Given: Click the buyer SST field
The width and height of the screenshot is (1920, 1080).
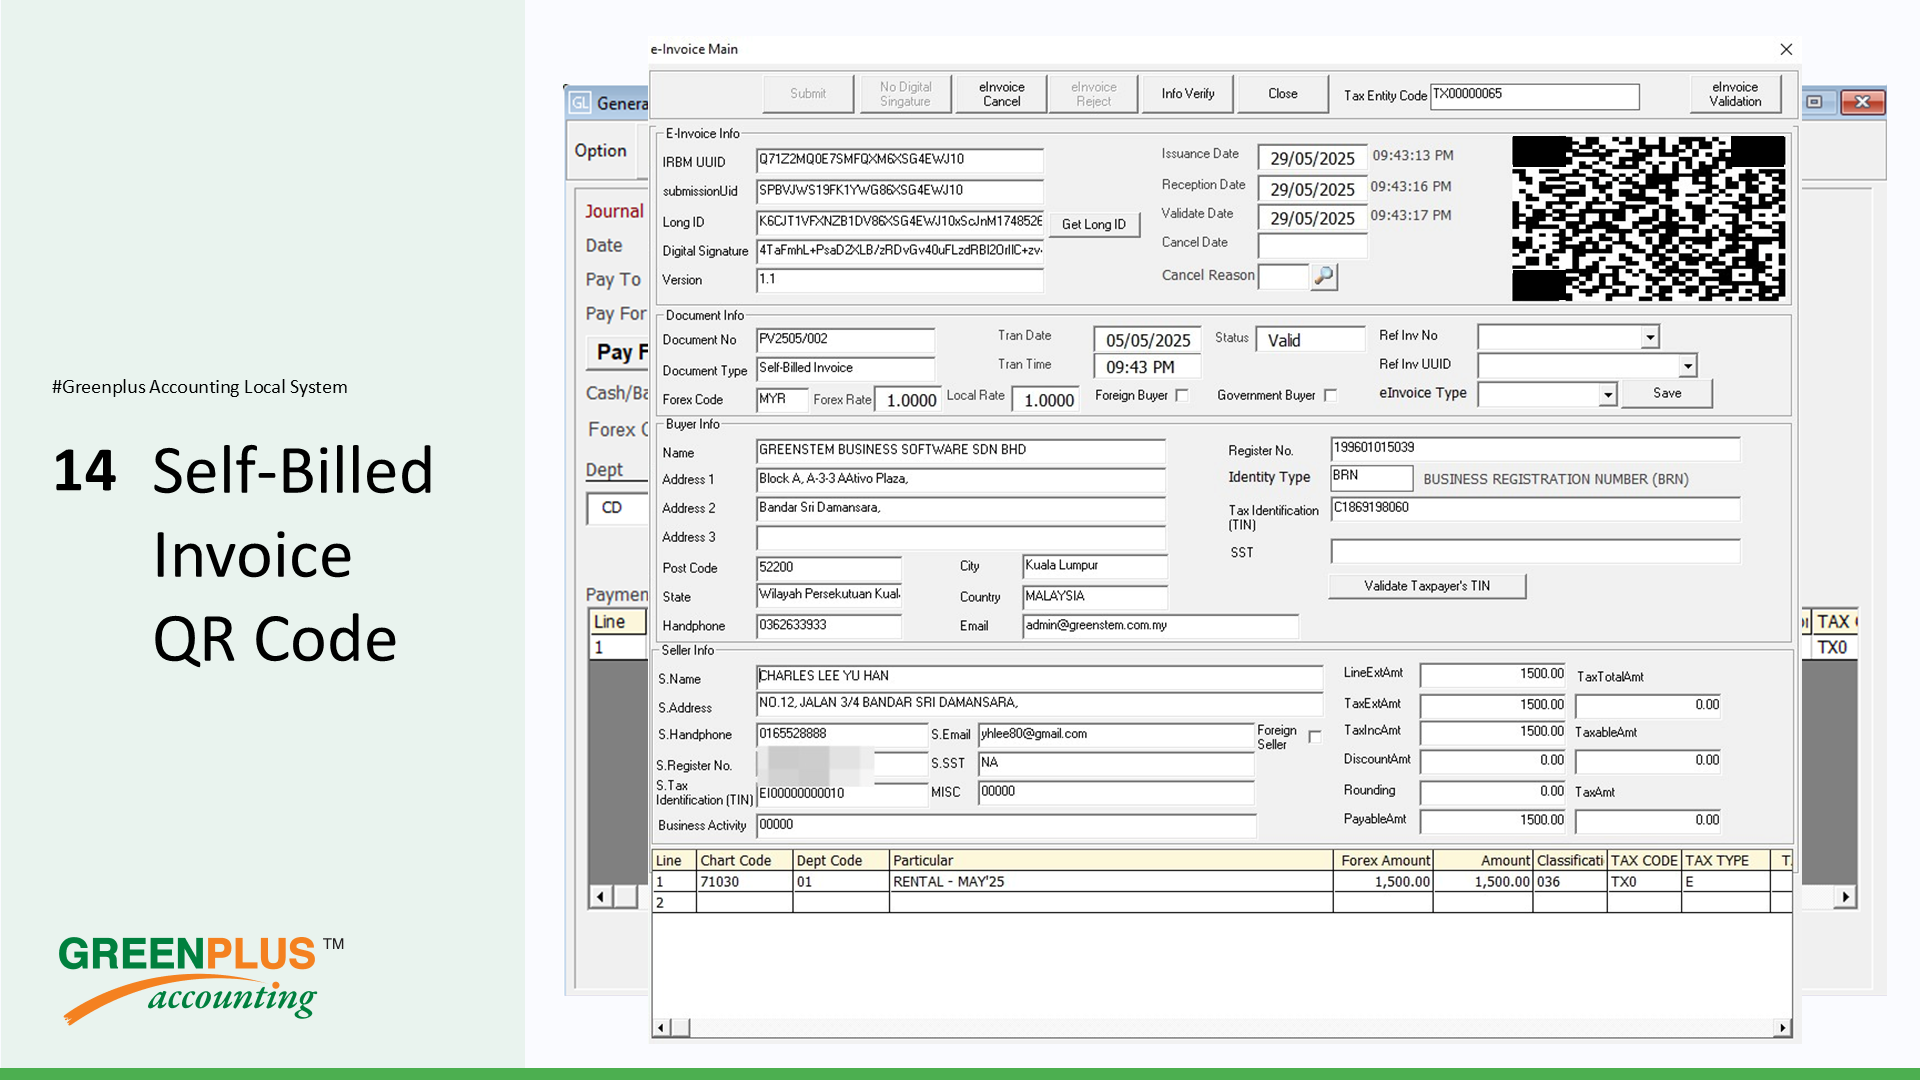Looking at the screenshot, I should (1535, 551).
